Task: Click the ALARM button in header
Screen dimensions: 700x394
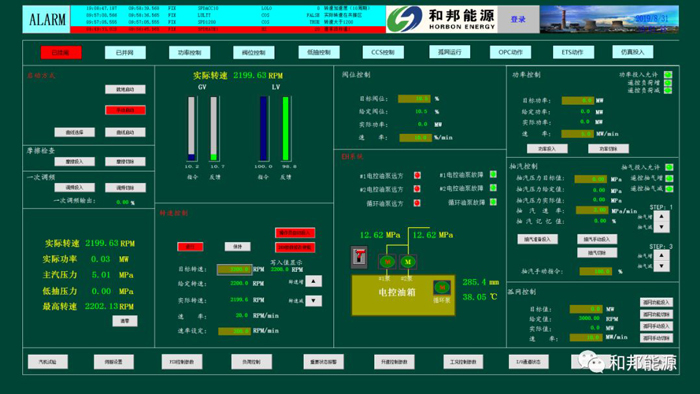Action: [x=46, y=19]
